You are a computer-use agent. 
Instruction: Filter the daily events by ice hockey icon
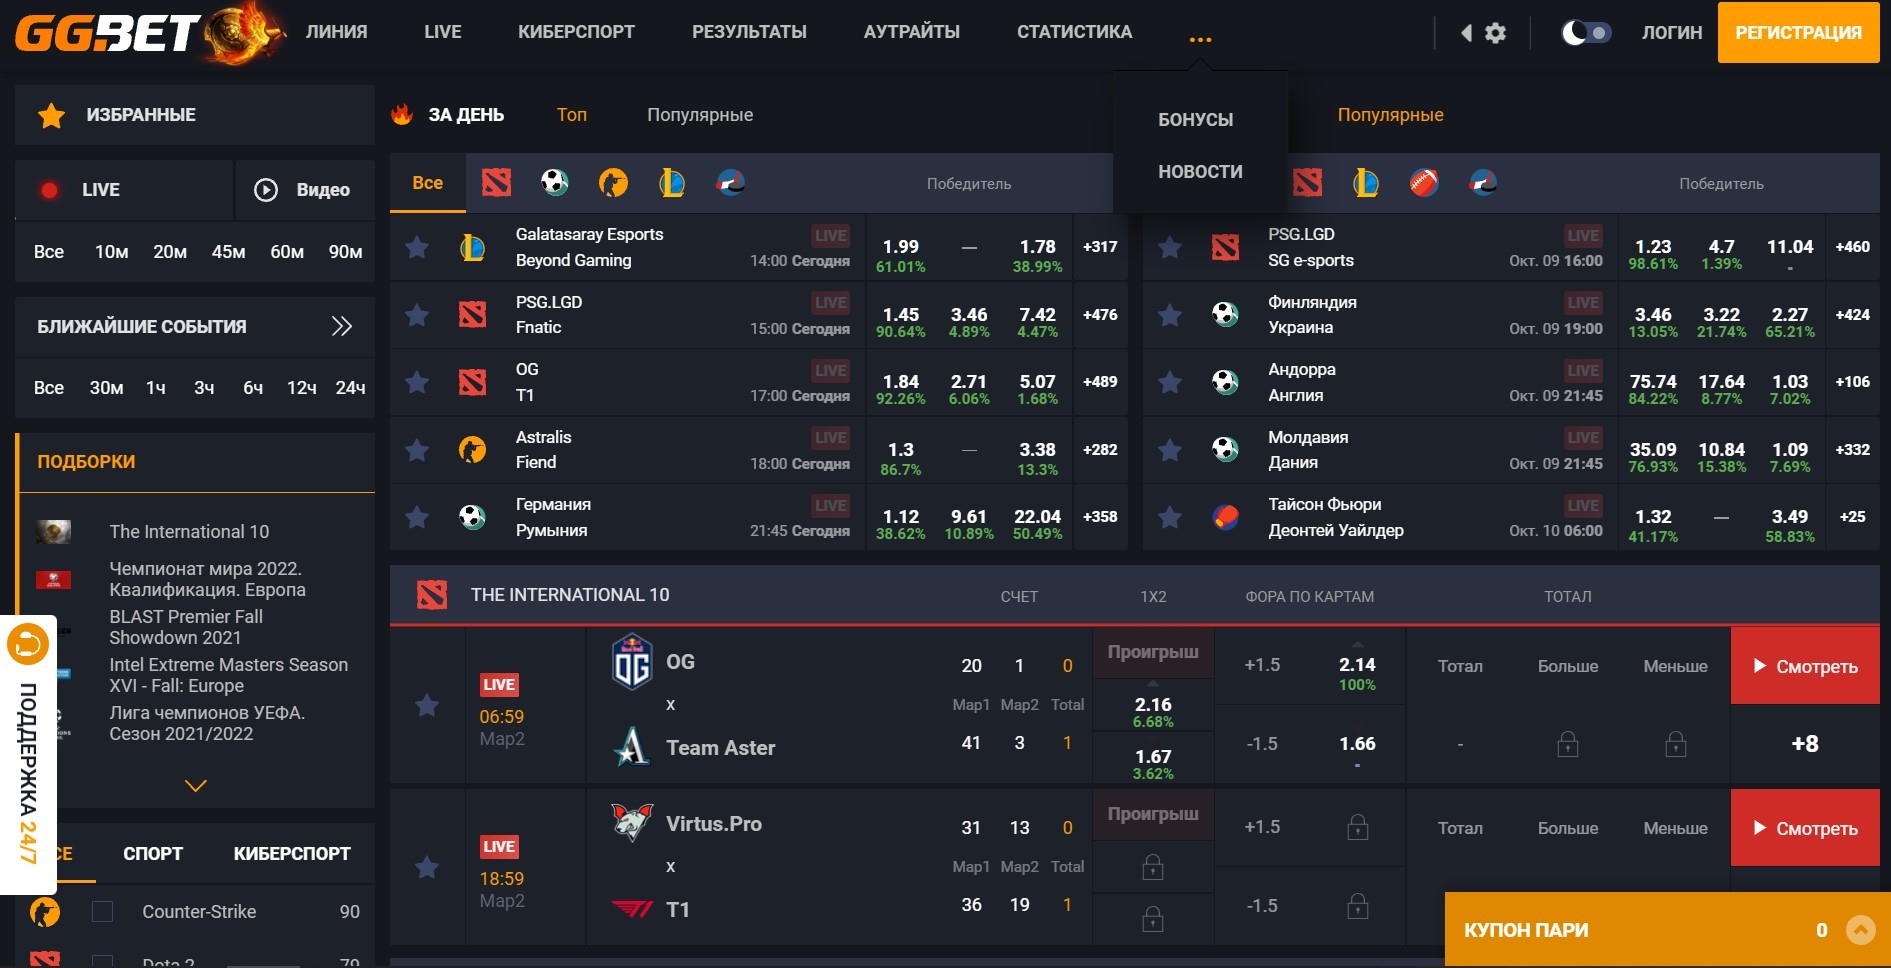731,183
